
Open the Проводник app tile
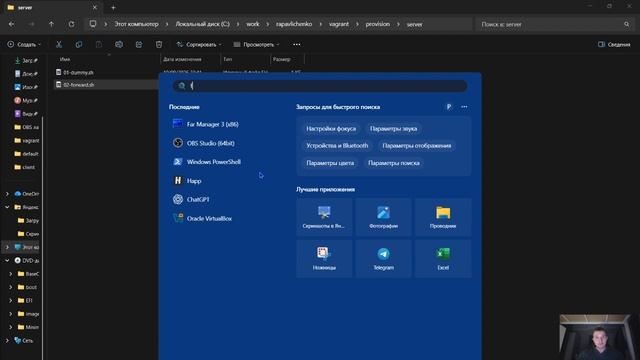point(443,217)
